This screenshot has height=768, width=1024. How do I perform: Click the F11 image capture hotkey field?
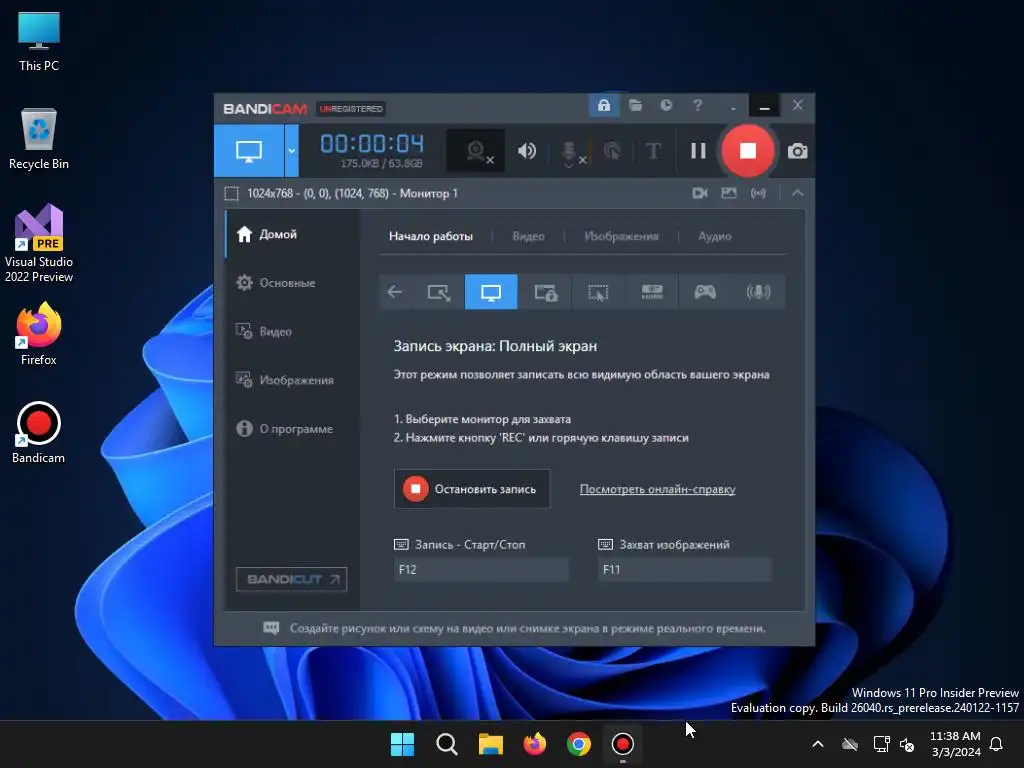[x=684, y=569]
